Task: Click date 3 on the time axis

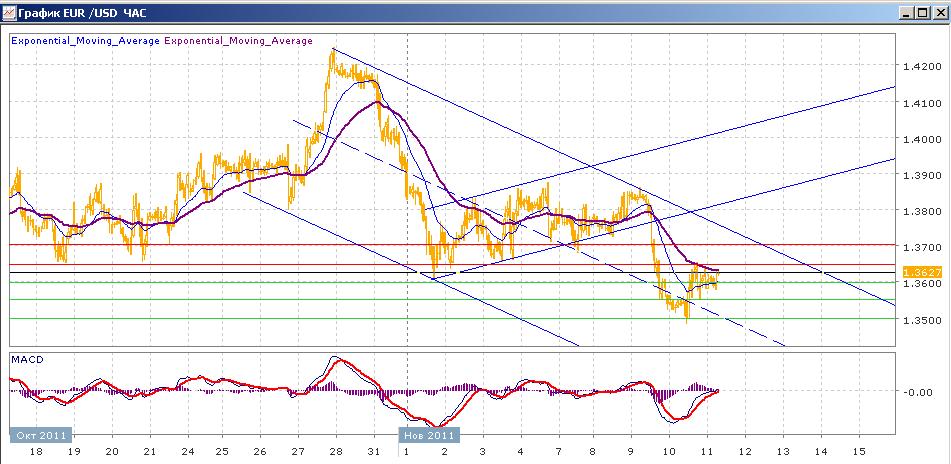Action: (x=482, y=452)
